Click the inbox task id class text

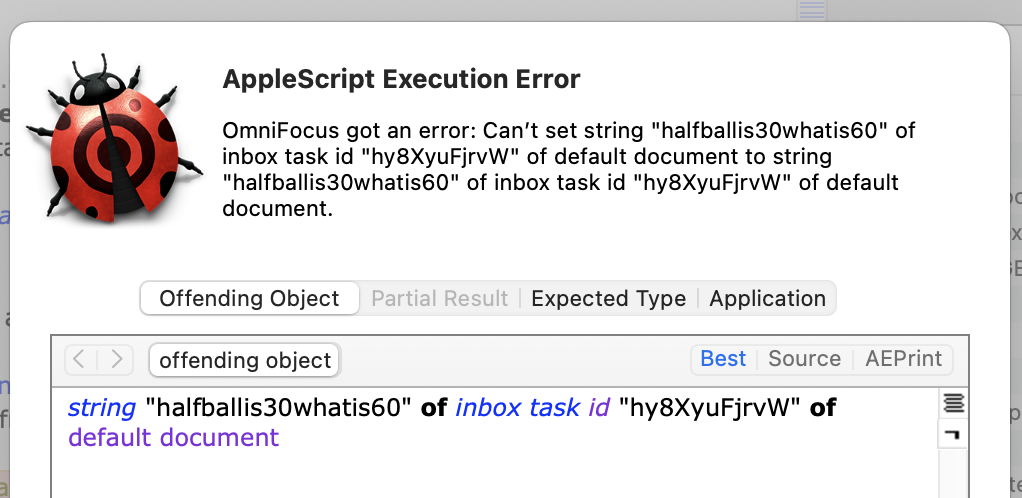(532, 407)
